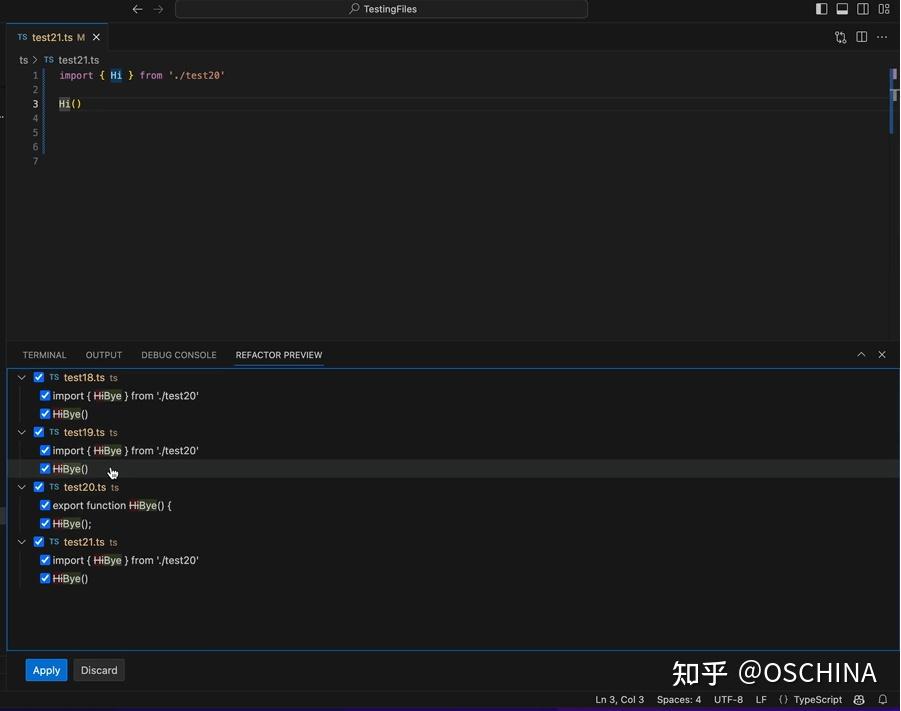901x711 pixels.
Task: Click the navigate back arrow
Action: tap(137, 8)
